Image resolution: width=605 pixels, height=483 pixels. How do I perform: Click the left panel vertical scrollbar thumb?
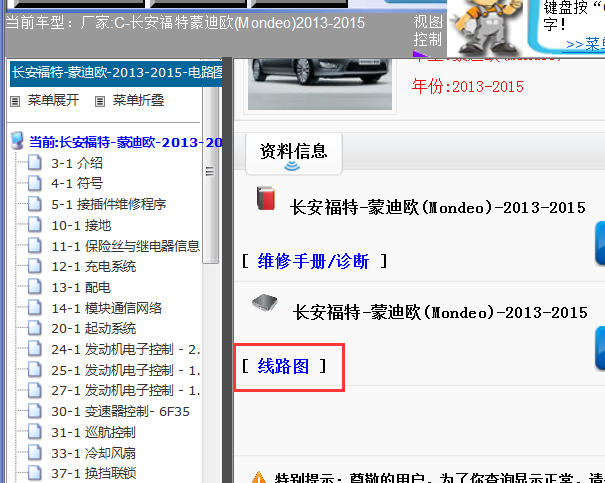coord(210,174)
